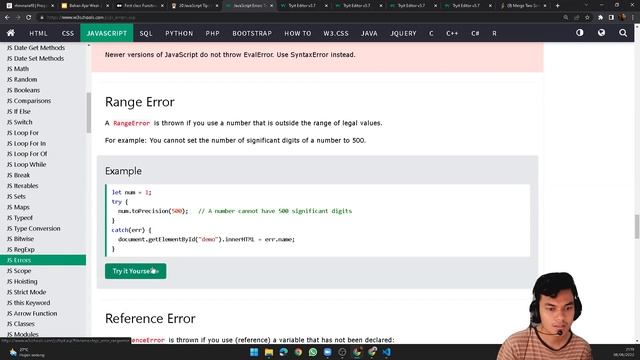The width and height of the screenshot is (640, 360).
Task: Open W3.CSS tutorial menu
Action: click(x=336, y=33)
